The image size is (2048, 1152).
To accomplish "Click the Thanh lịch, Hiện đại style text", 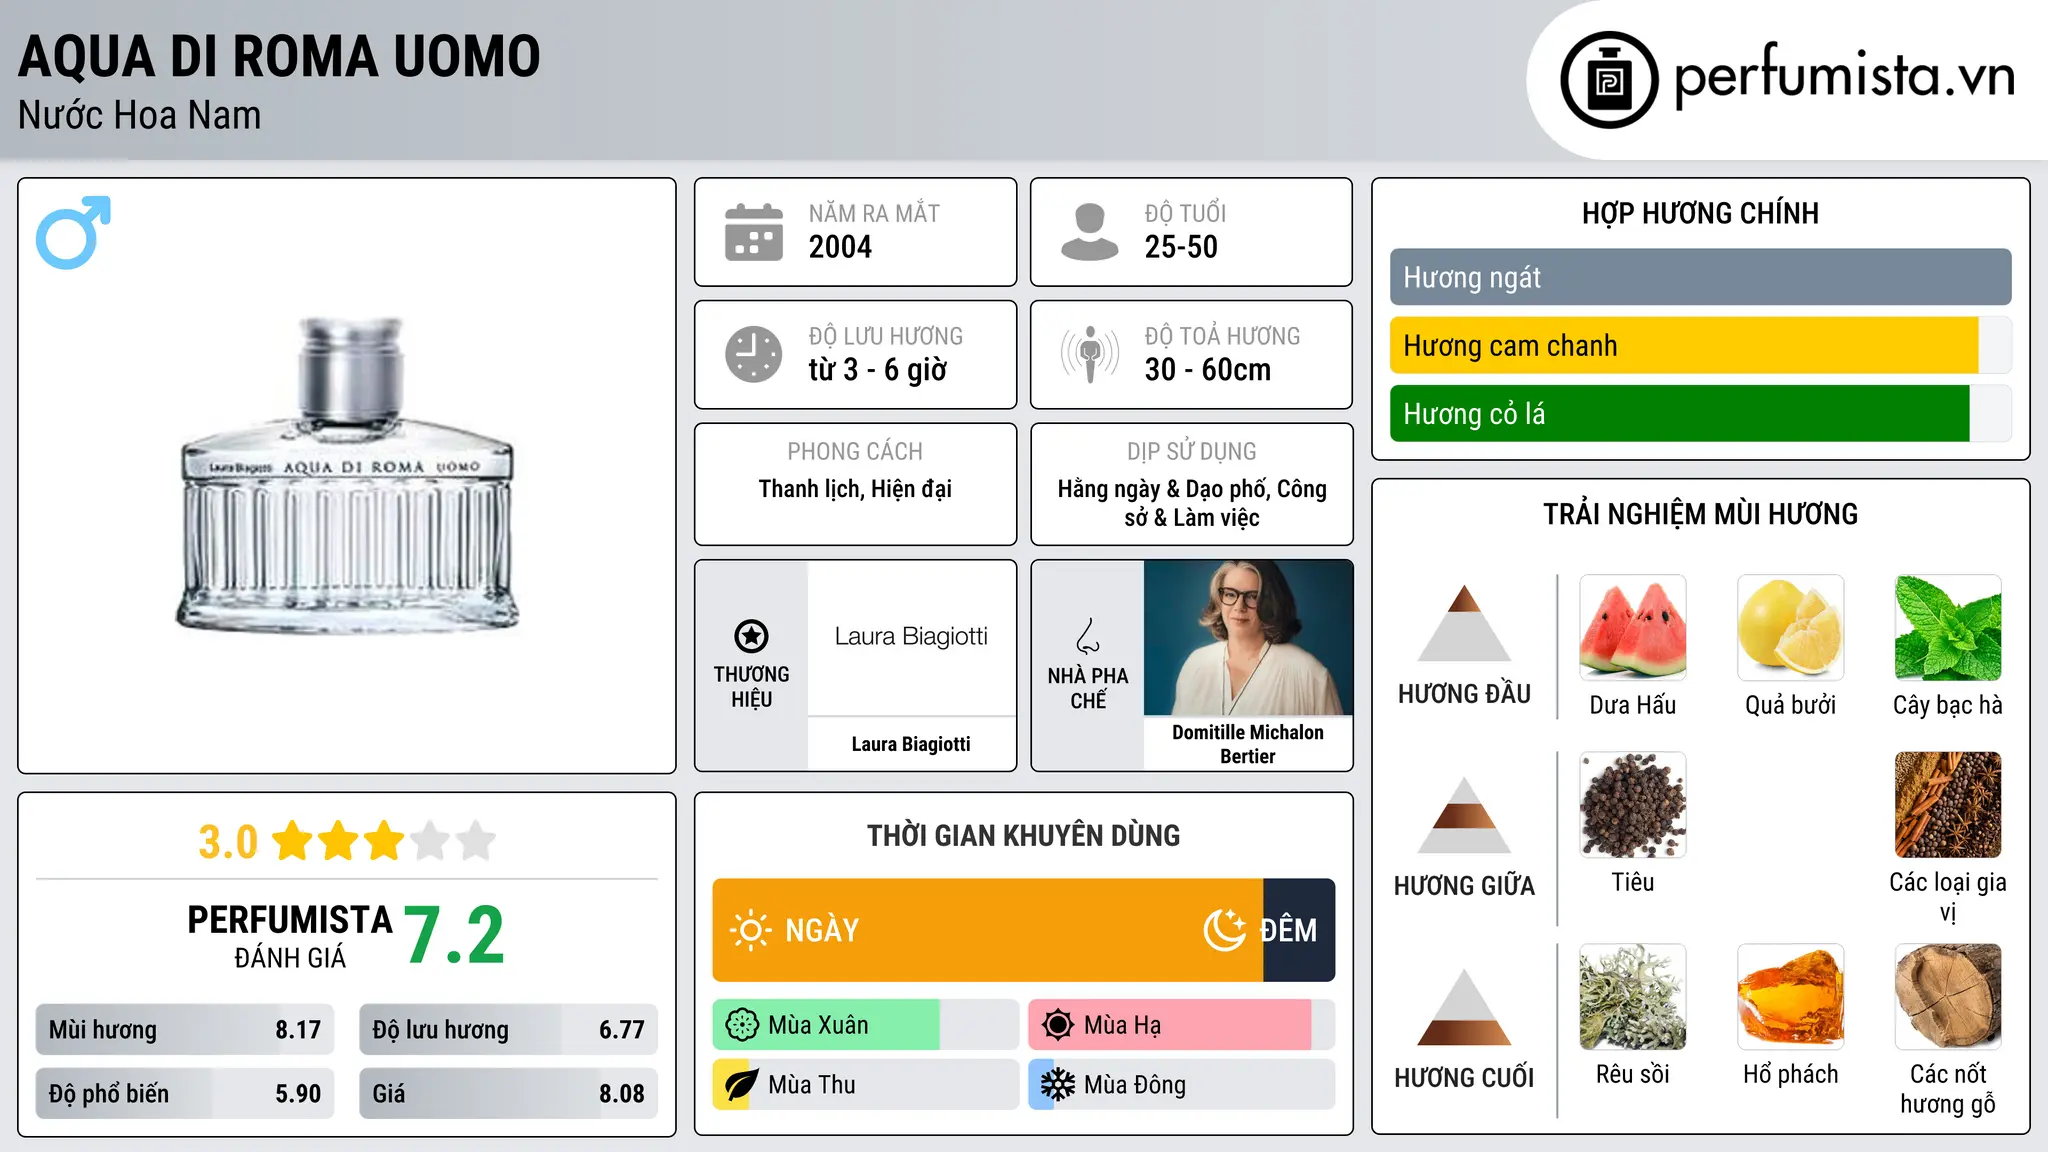I will (855, 489).
